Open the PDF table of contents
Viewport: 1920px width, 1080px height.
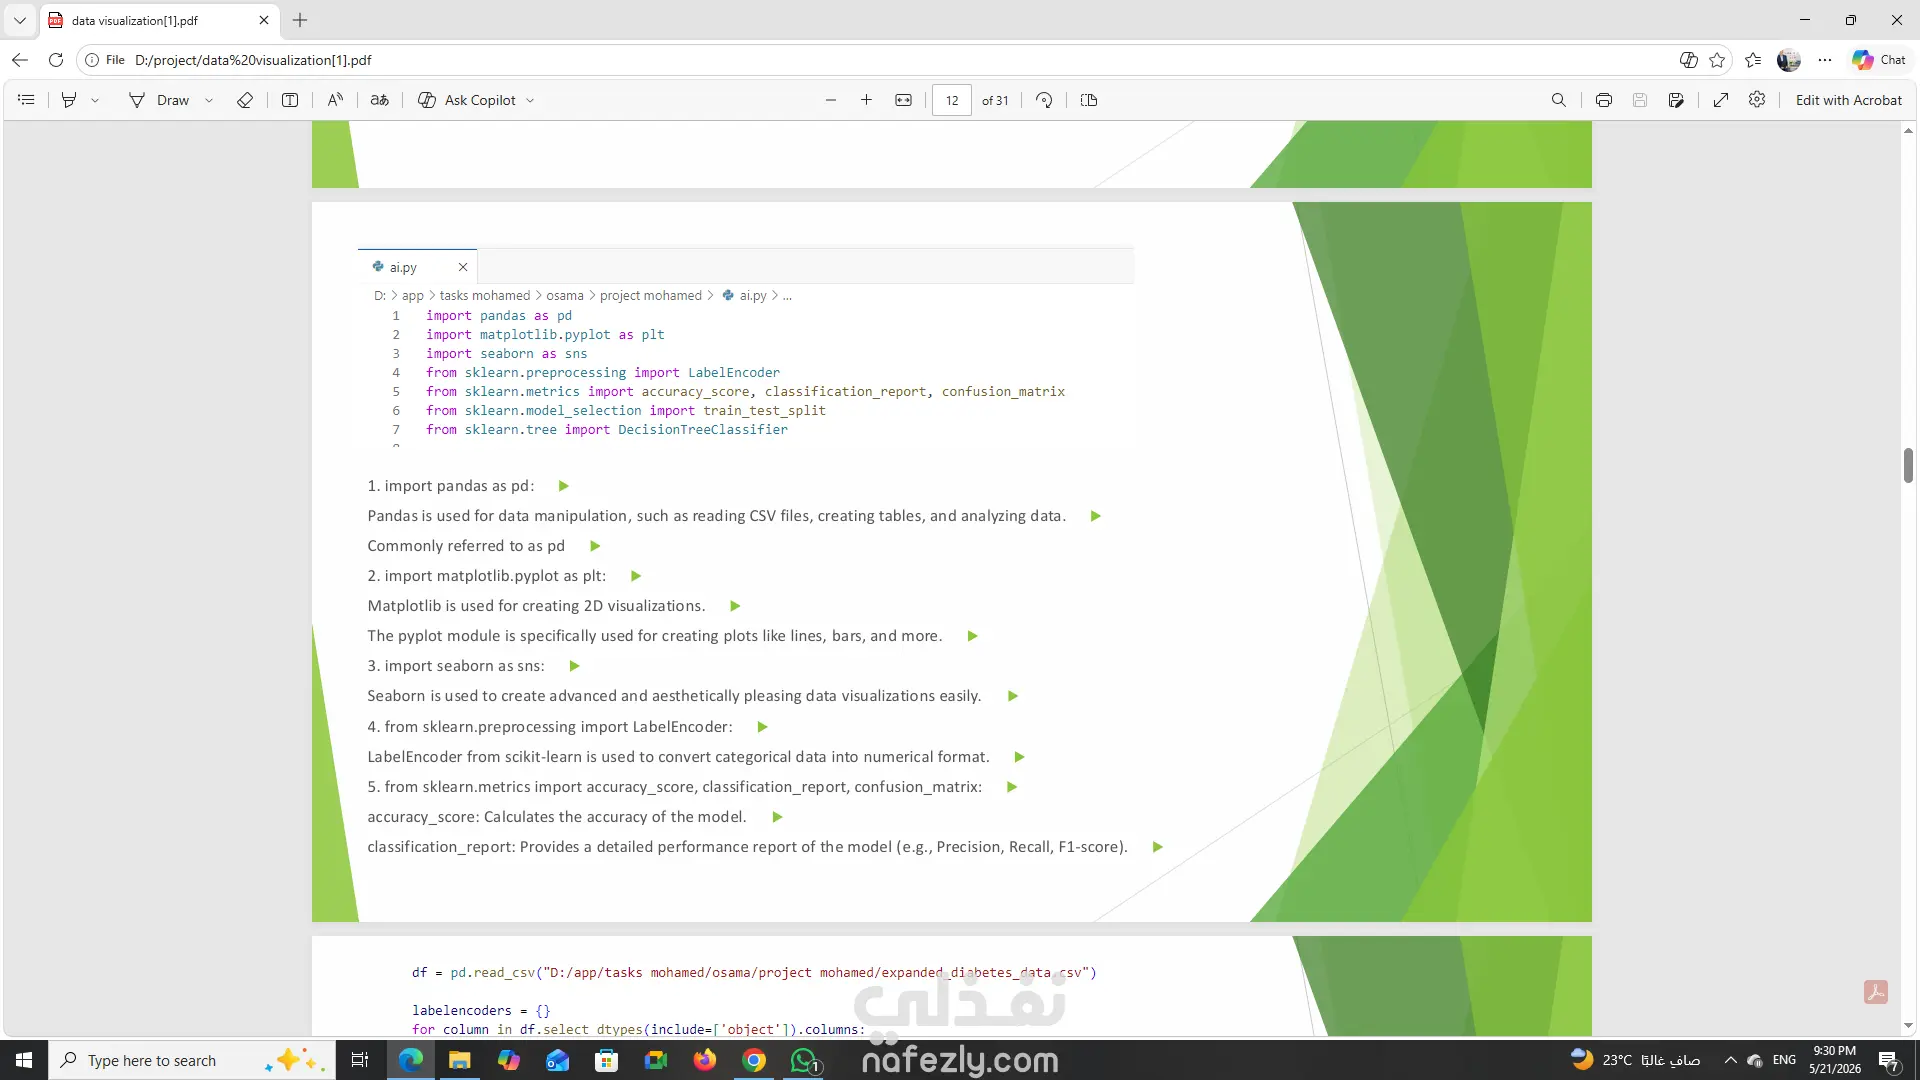(26, 100)
